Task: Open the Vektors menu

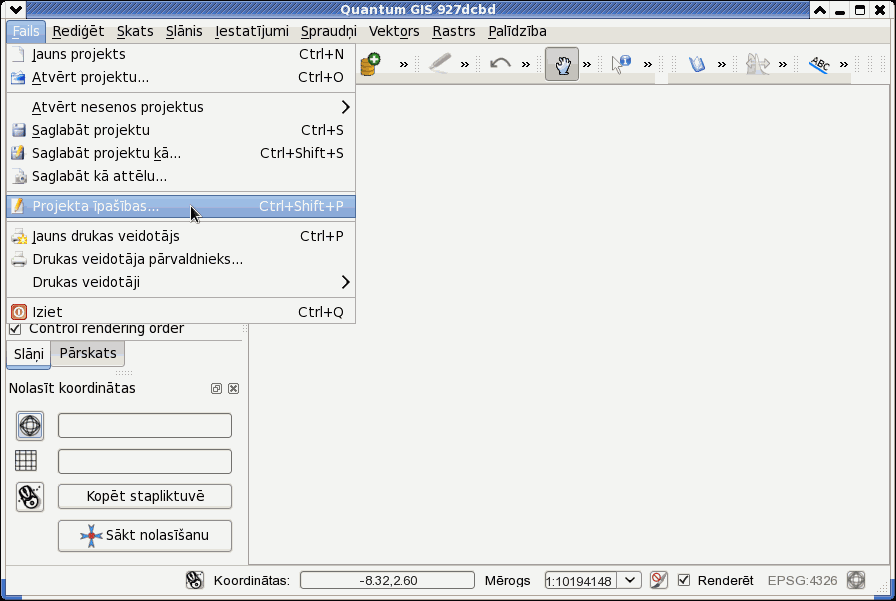Action: (394, 31)
